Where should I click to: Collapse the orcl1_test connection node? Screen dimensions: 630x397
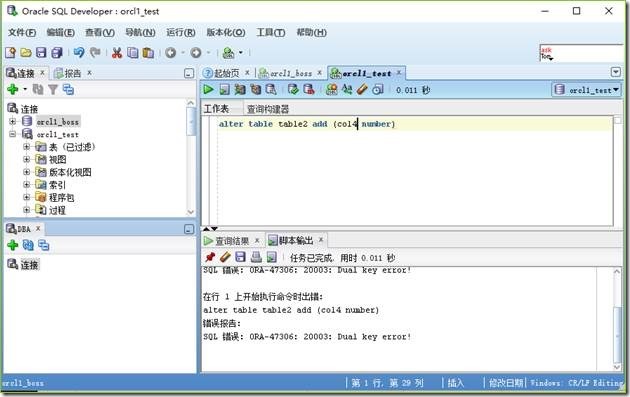click(12, 134)
